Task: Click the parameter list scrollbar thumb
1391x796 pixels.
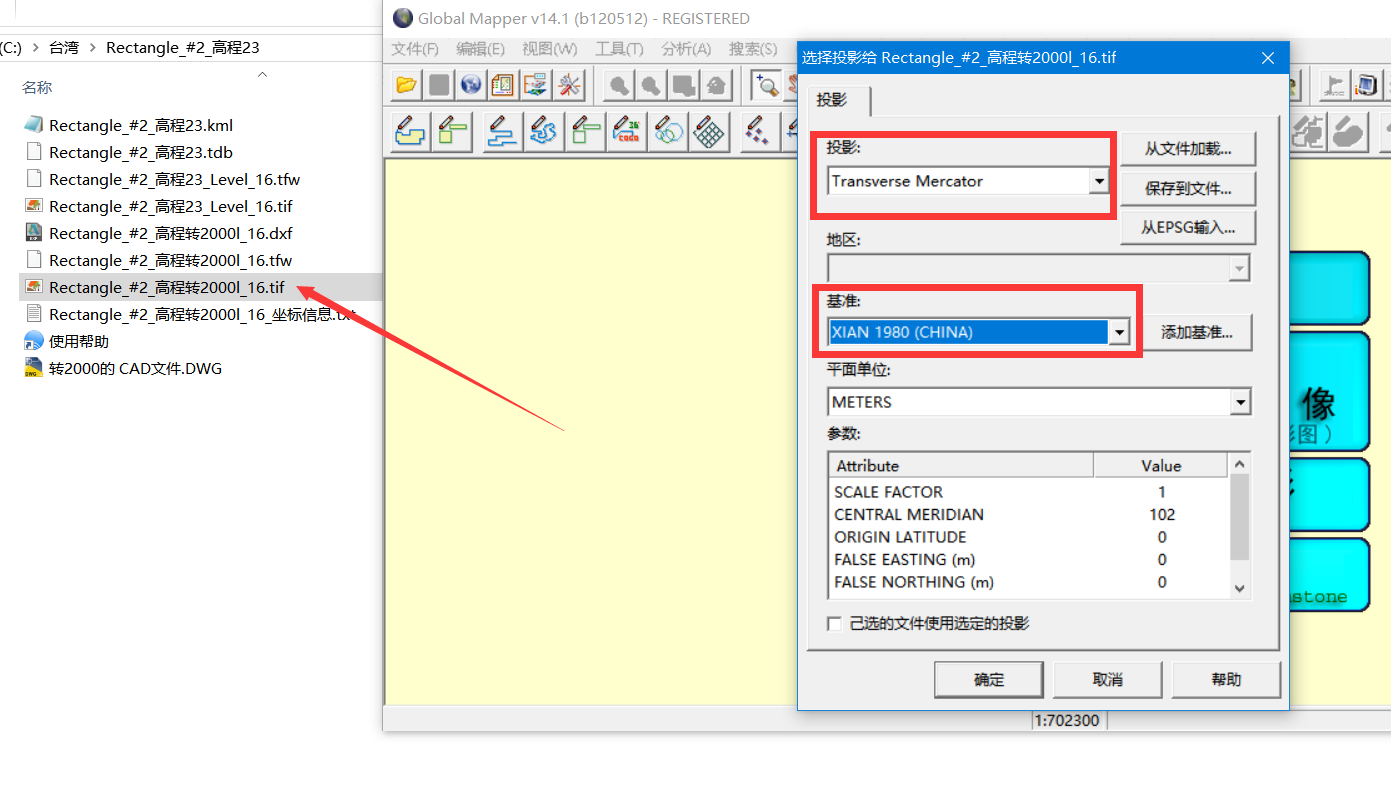Action: pos(1240,517)
